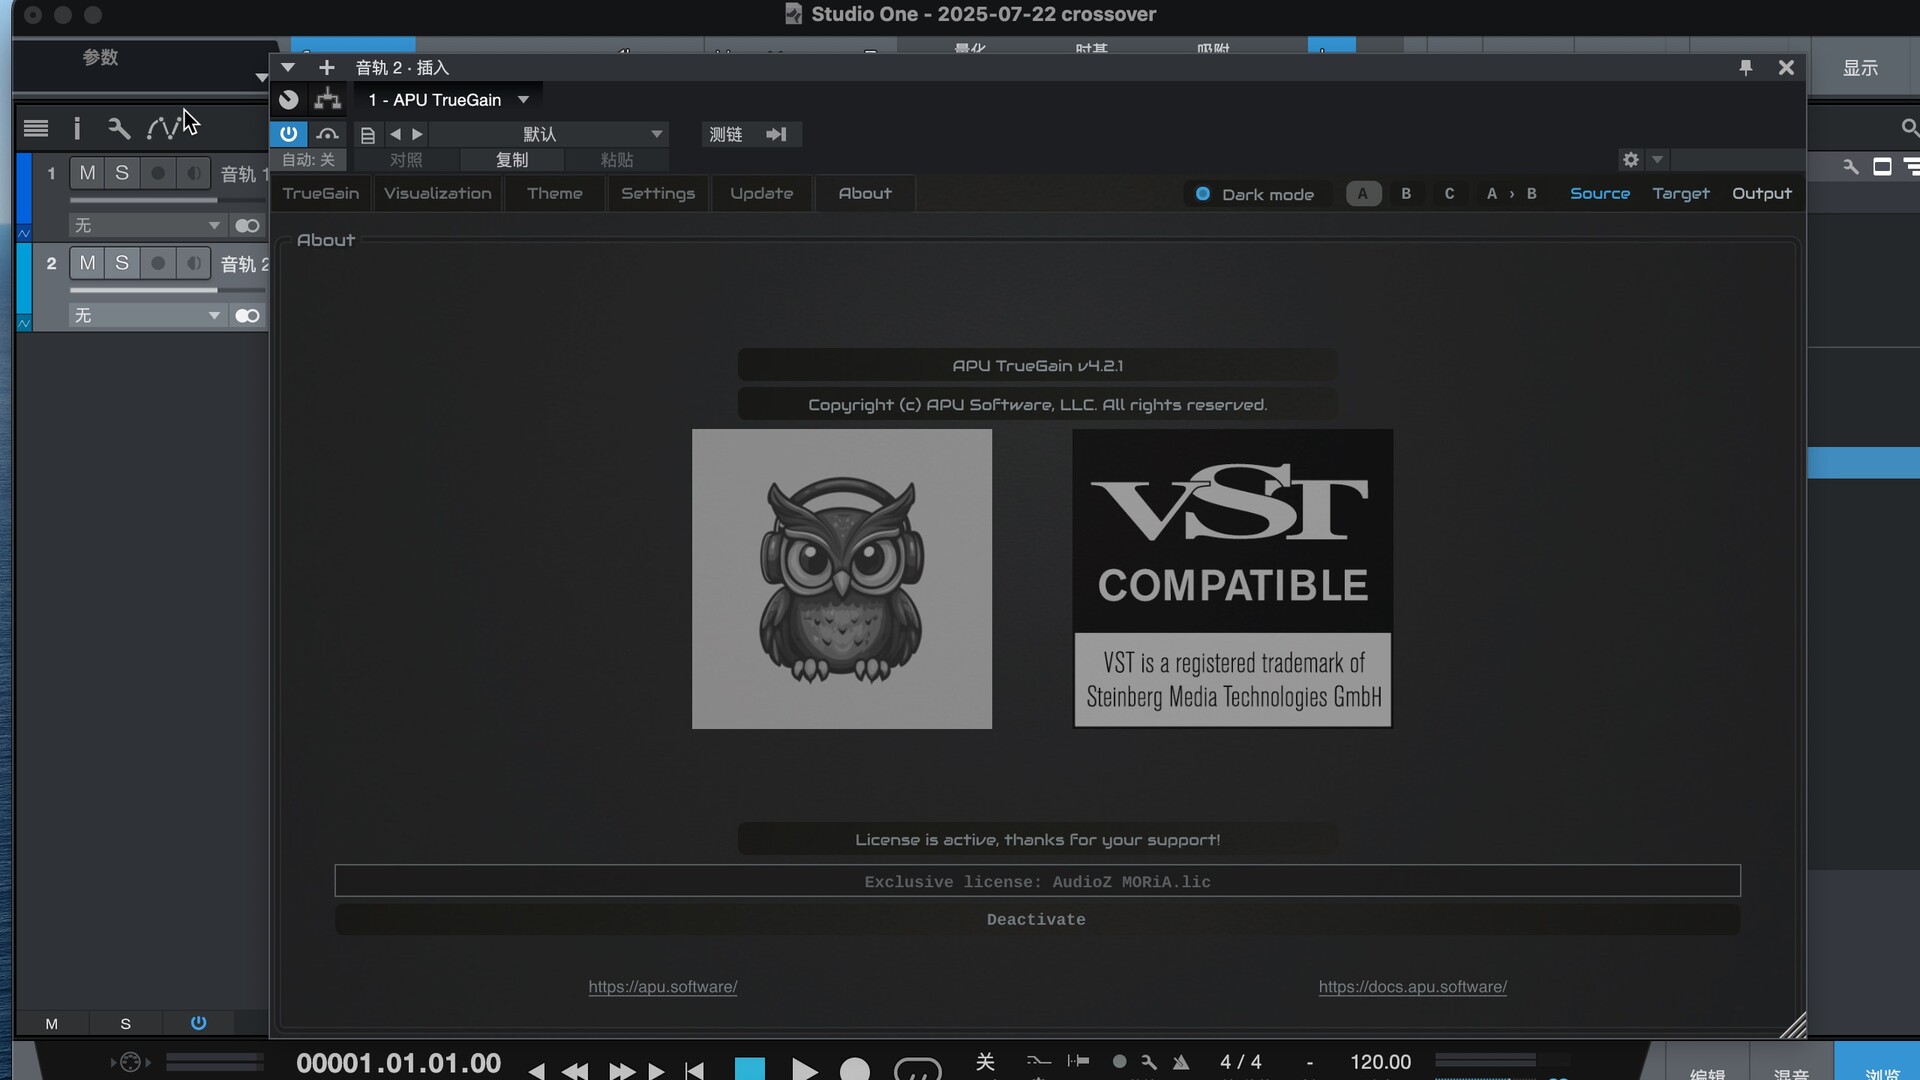The height and width of the screenshot is (1080, 1920).
Task: Open track 1 input 无 dropdown
Action: pos(147,226)
